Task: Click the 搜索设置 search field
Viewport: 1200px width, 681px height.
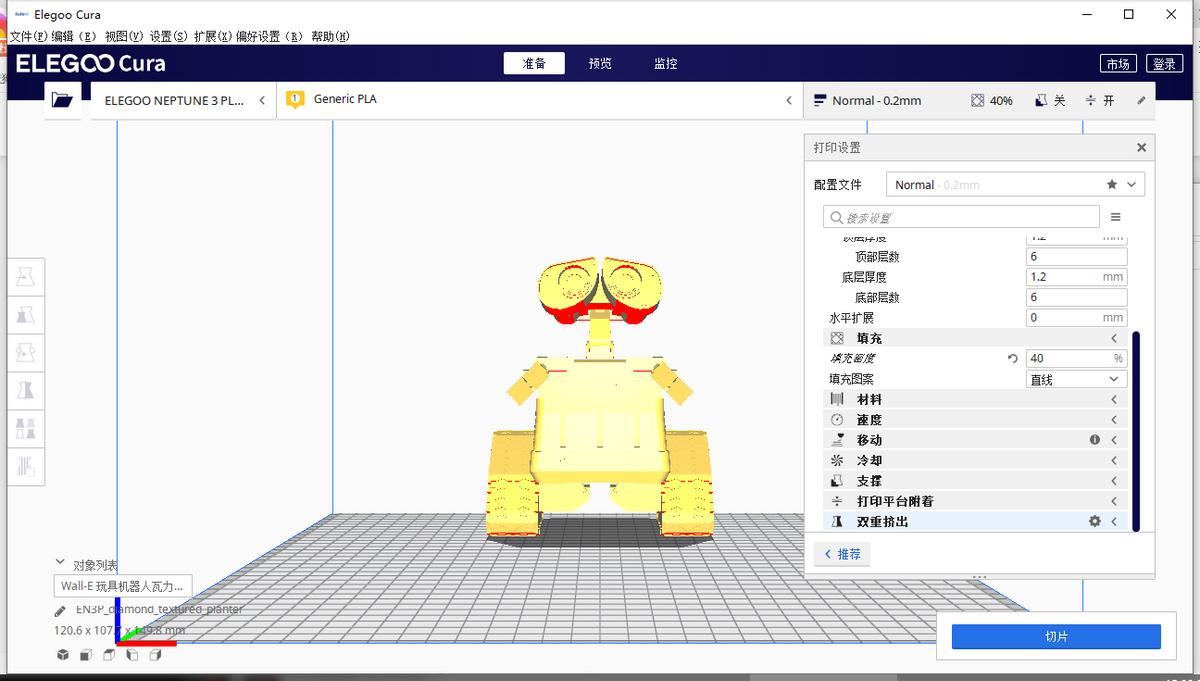Action: pos(960,216)
